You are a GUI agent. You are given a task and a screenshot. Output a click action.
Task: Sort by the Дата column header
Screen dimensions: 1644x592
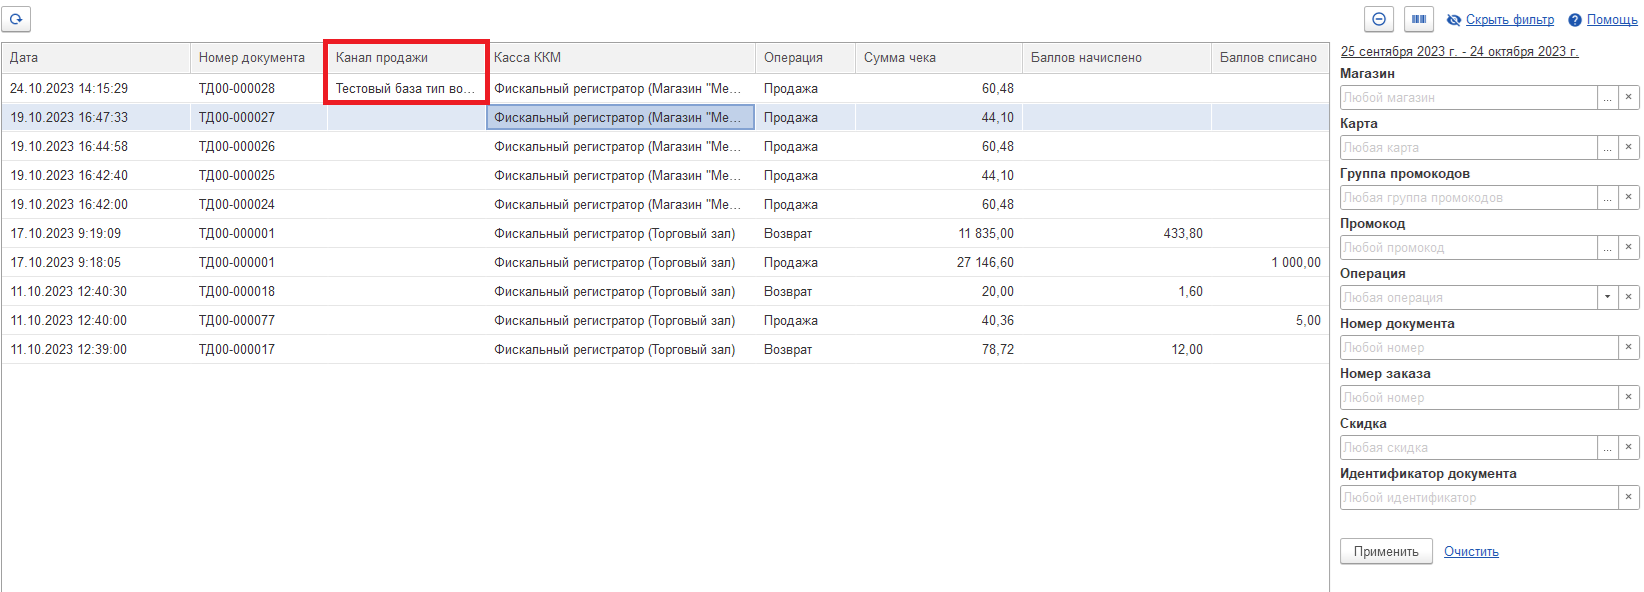point(96,58)
